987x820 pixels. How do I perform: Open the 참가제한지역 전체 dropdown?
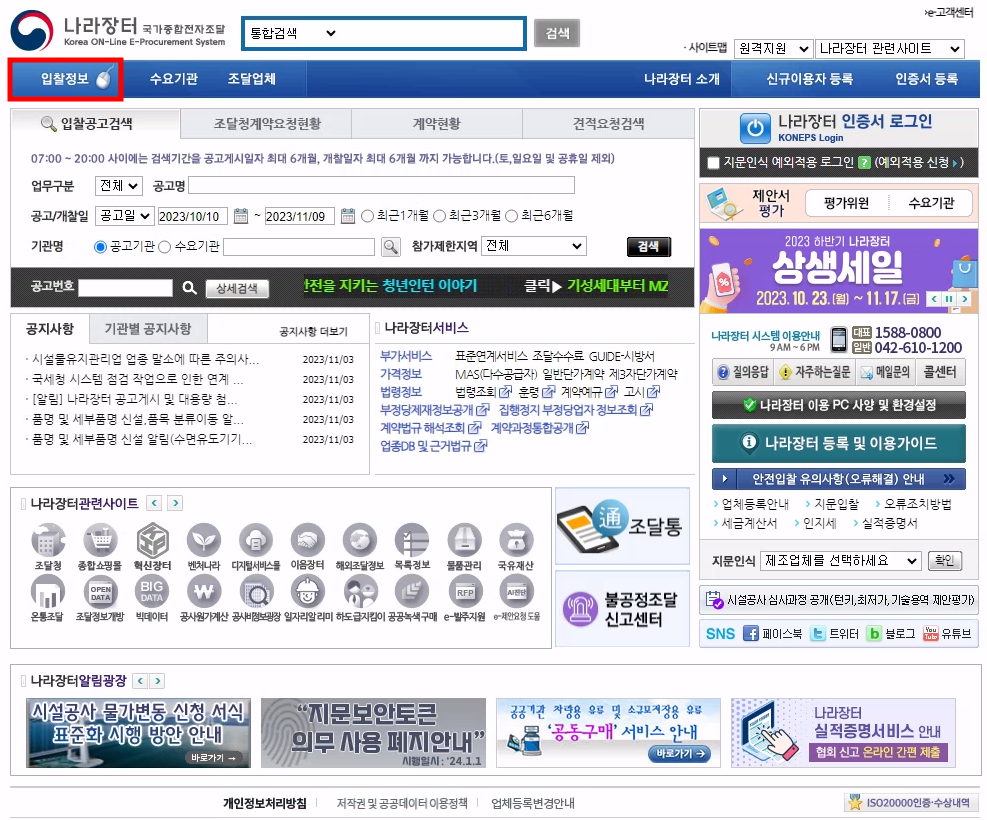coord(534,246)
